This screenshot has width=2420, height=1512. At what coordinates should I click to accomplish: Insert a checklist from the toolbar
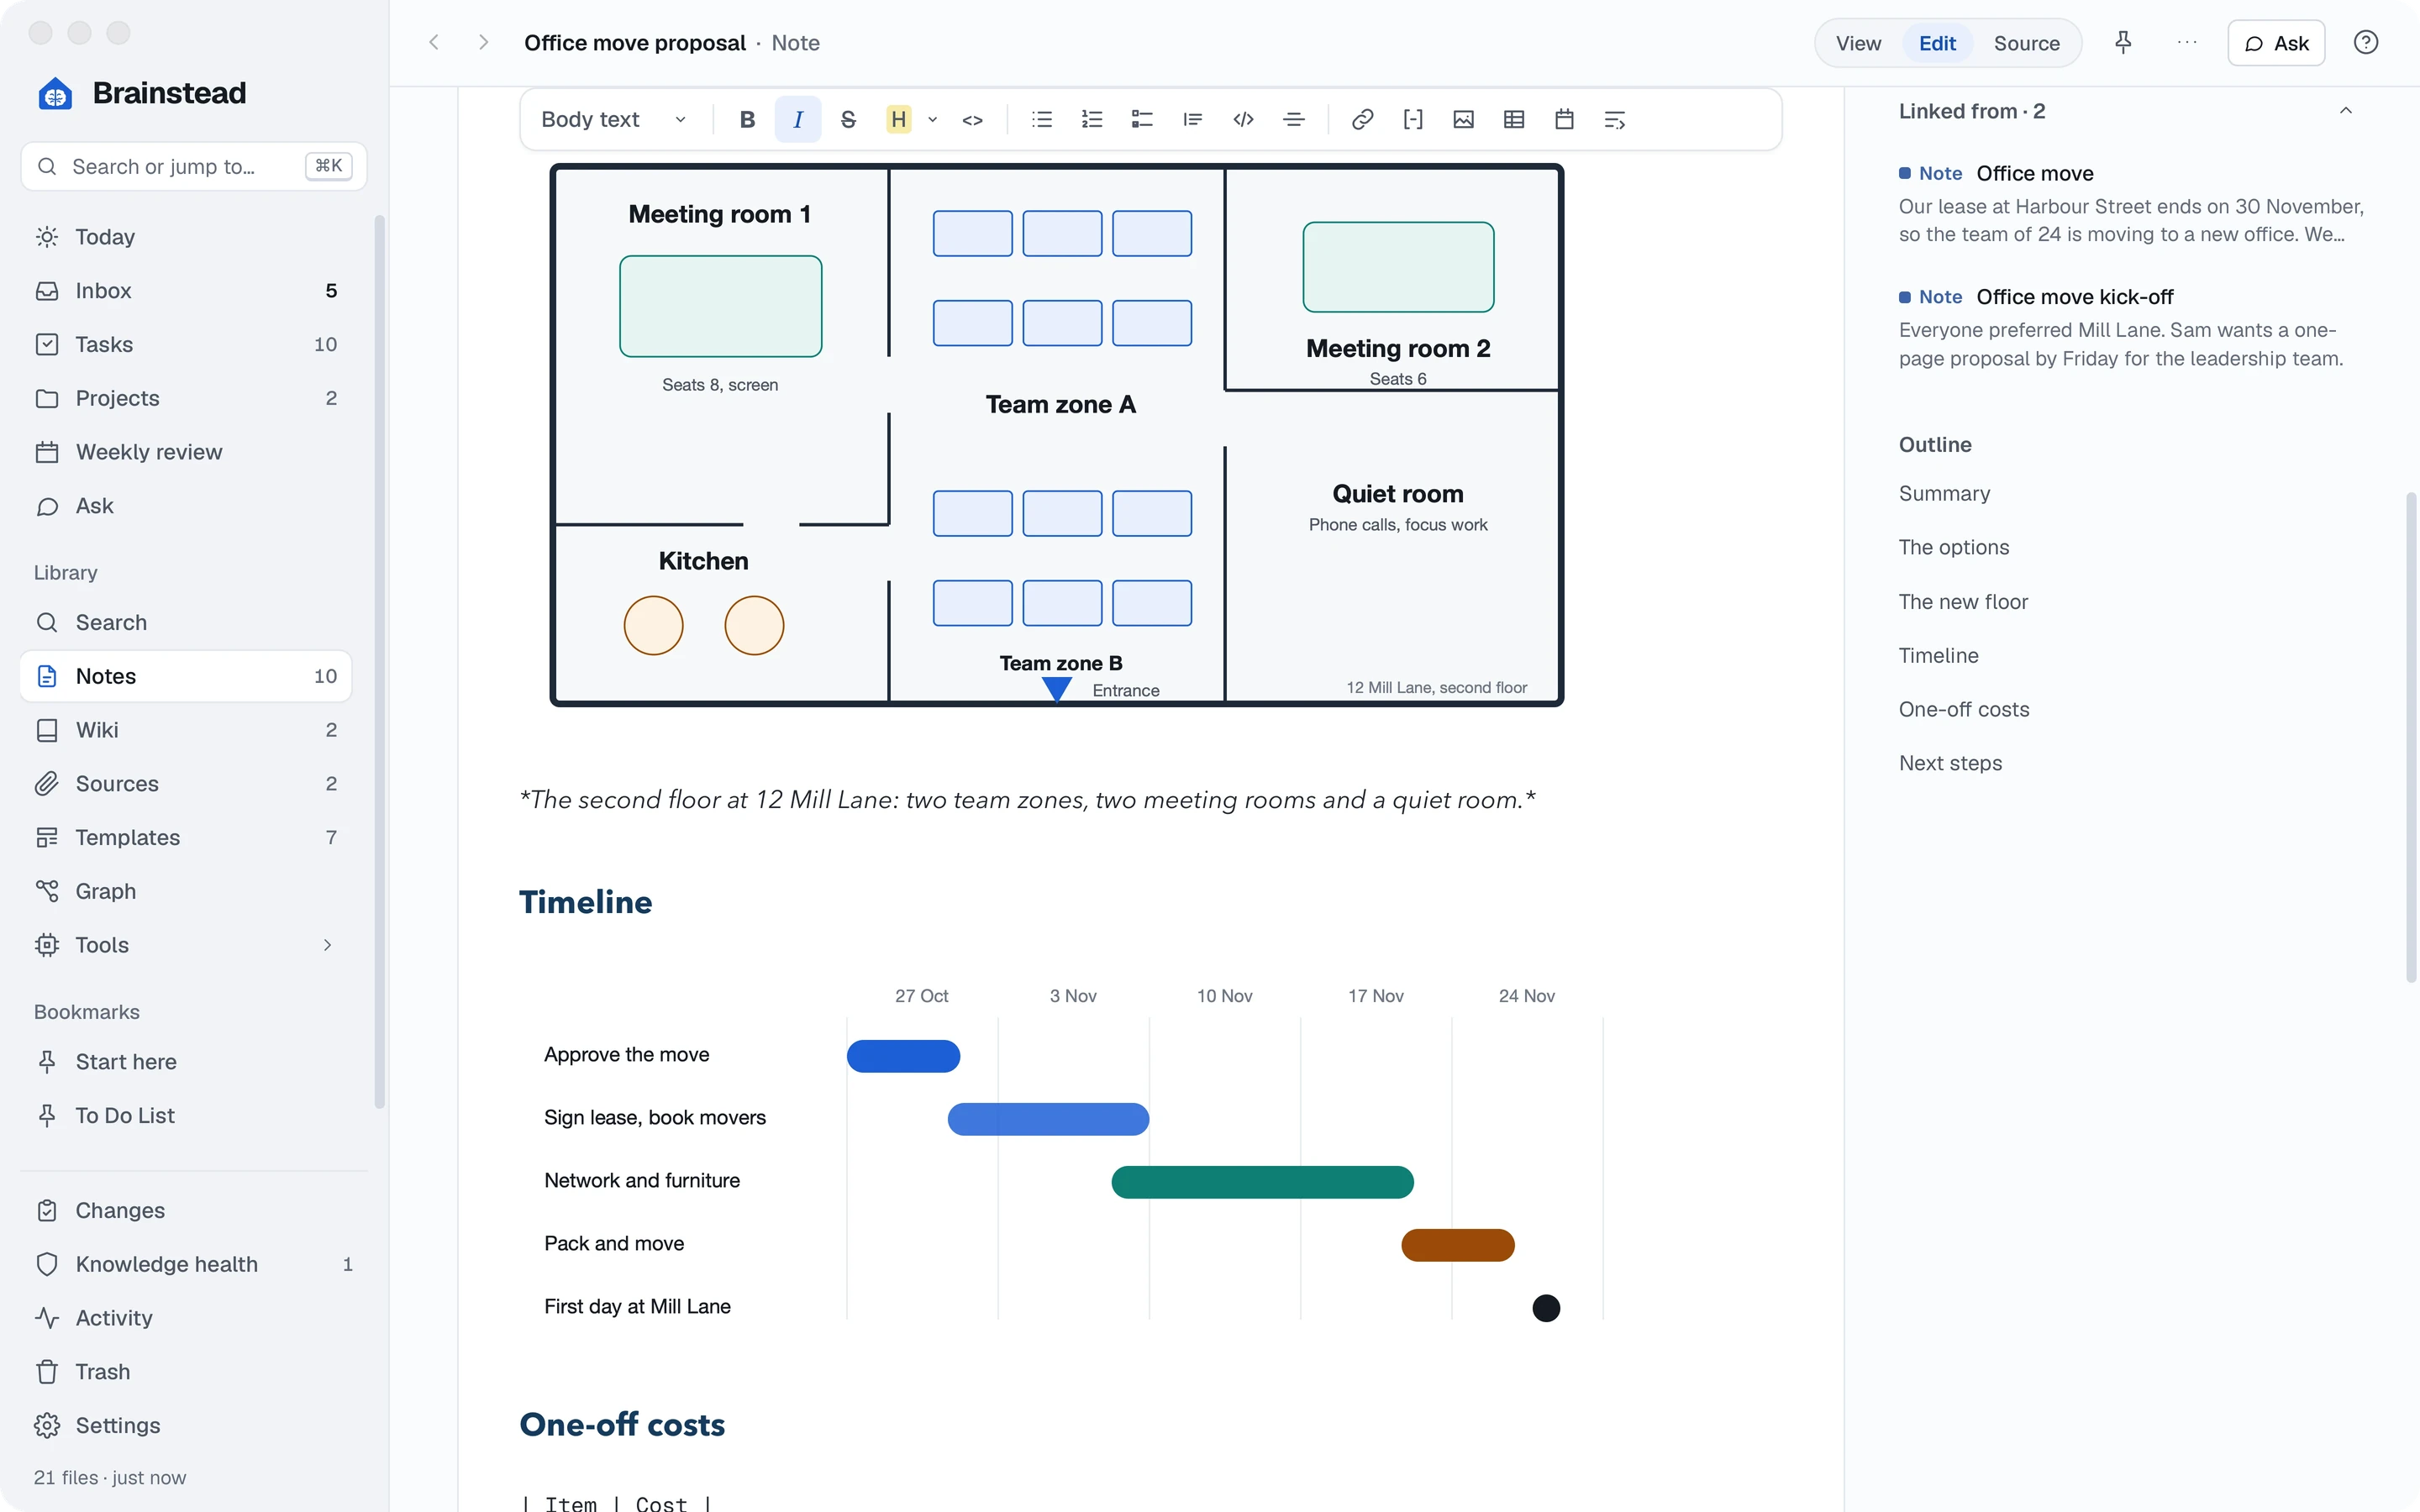click(x=1142, y=120)
